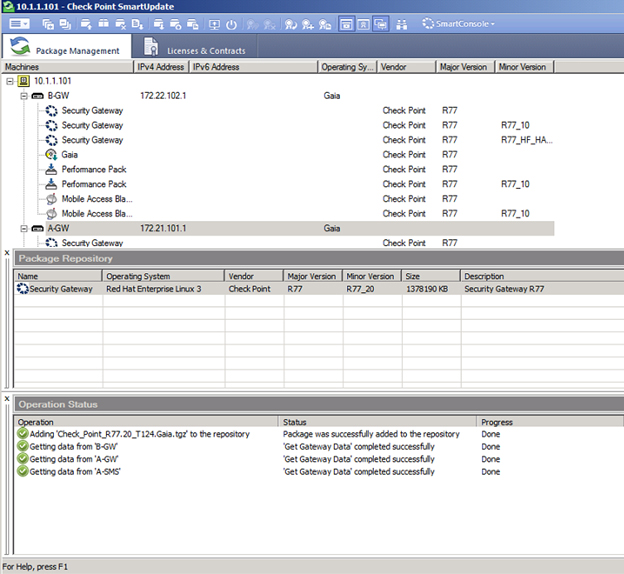Click the package icon with CD disc
The width and height of the screenshot is (624, 574).
point(176,24)
